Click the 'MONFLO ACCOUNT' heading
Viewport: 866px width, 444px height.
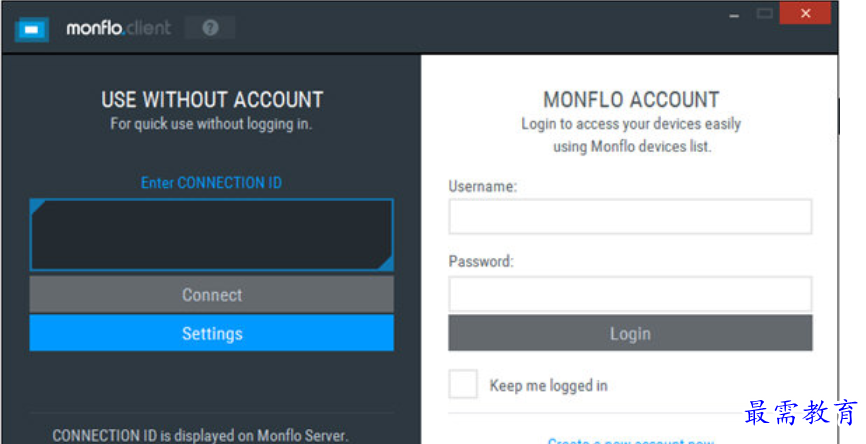(x=631, y=100)
